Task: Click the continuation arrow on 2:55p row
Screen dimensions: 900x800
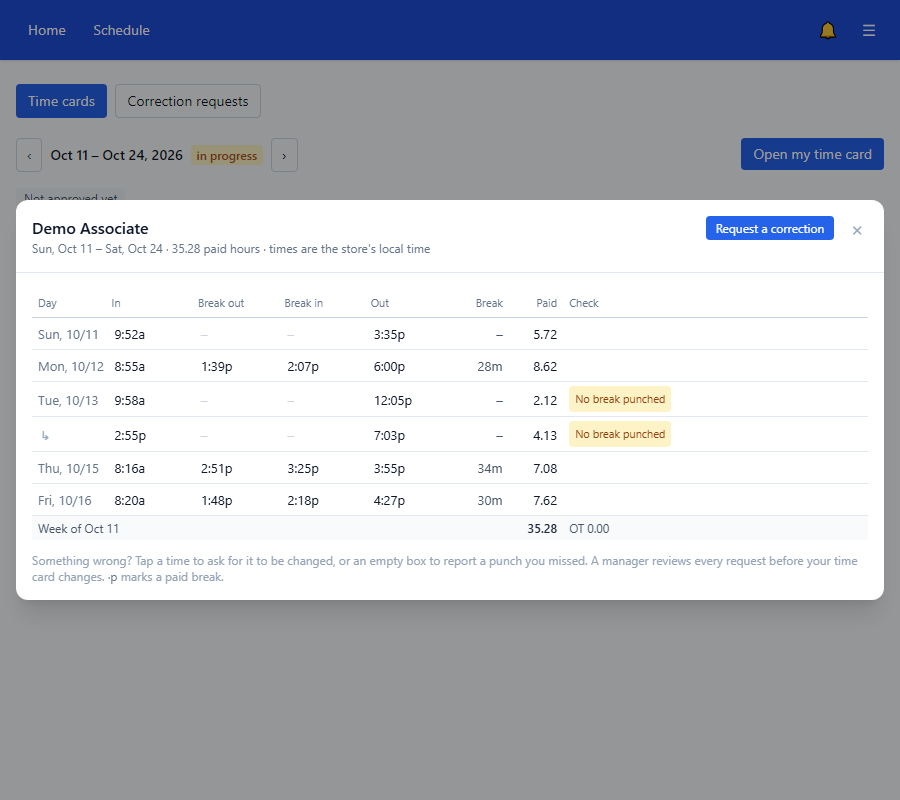Action: tap(45, 436)
